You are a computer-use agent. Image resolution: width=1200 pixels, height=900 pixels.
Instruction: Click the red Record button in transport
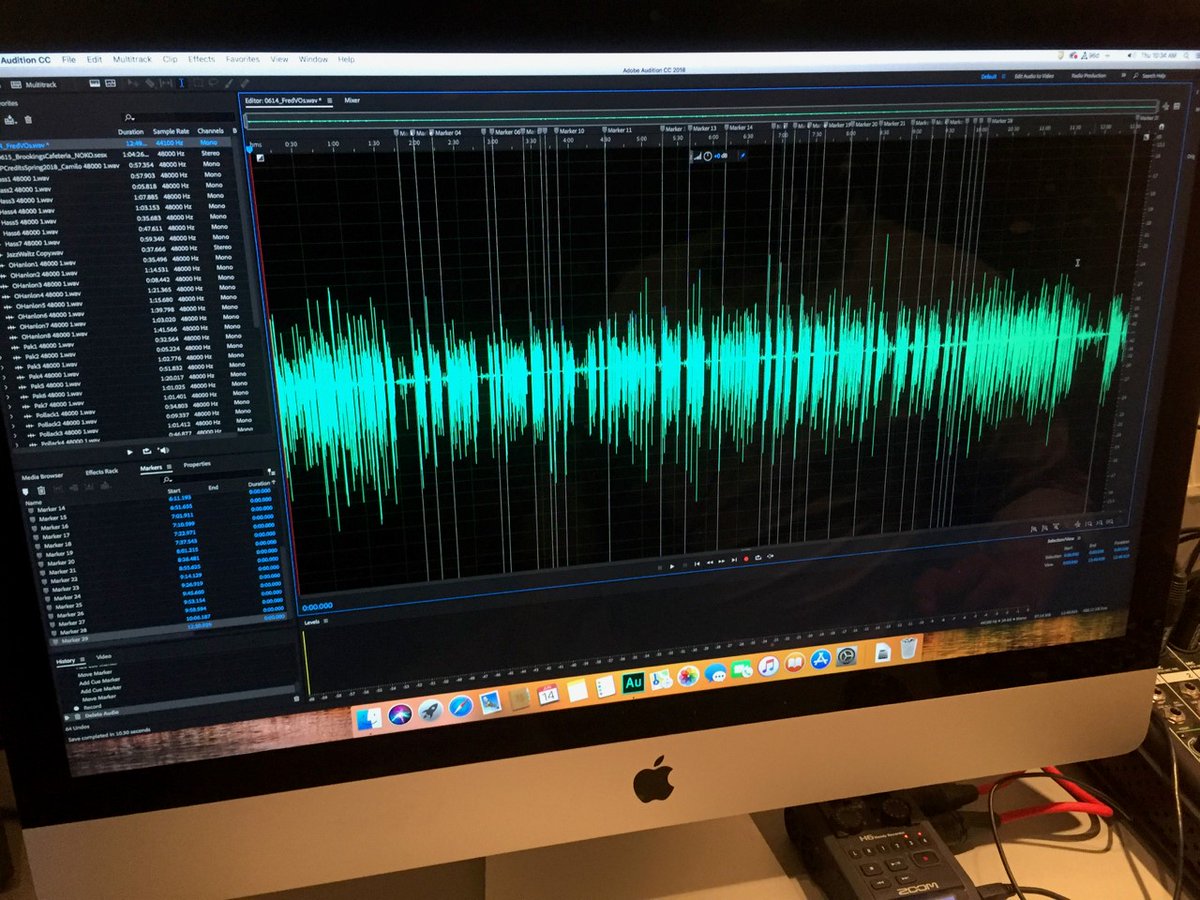click(746, 559)
